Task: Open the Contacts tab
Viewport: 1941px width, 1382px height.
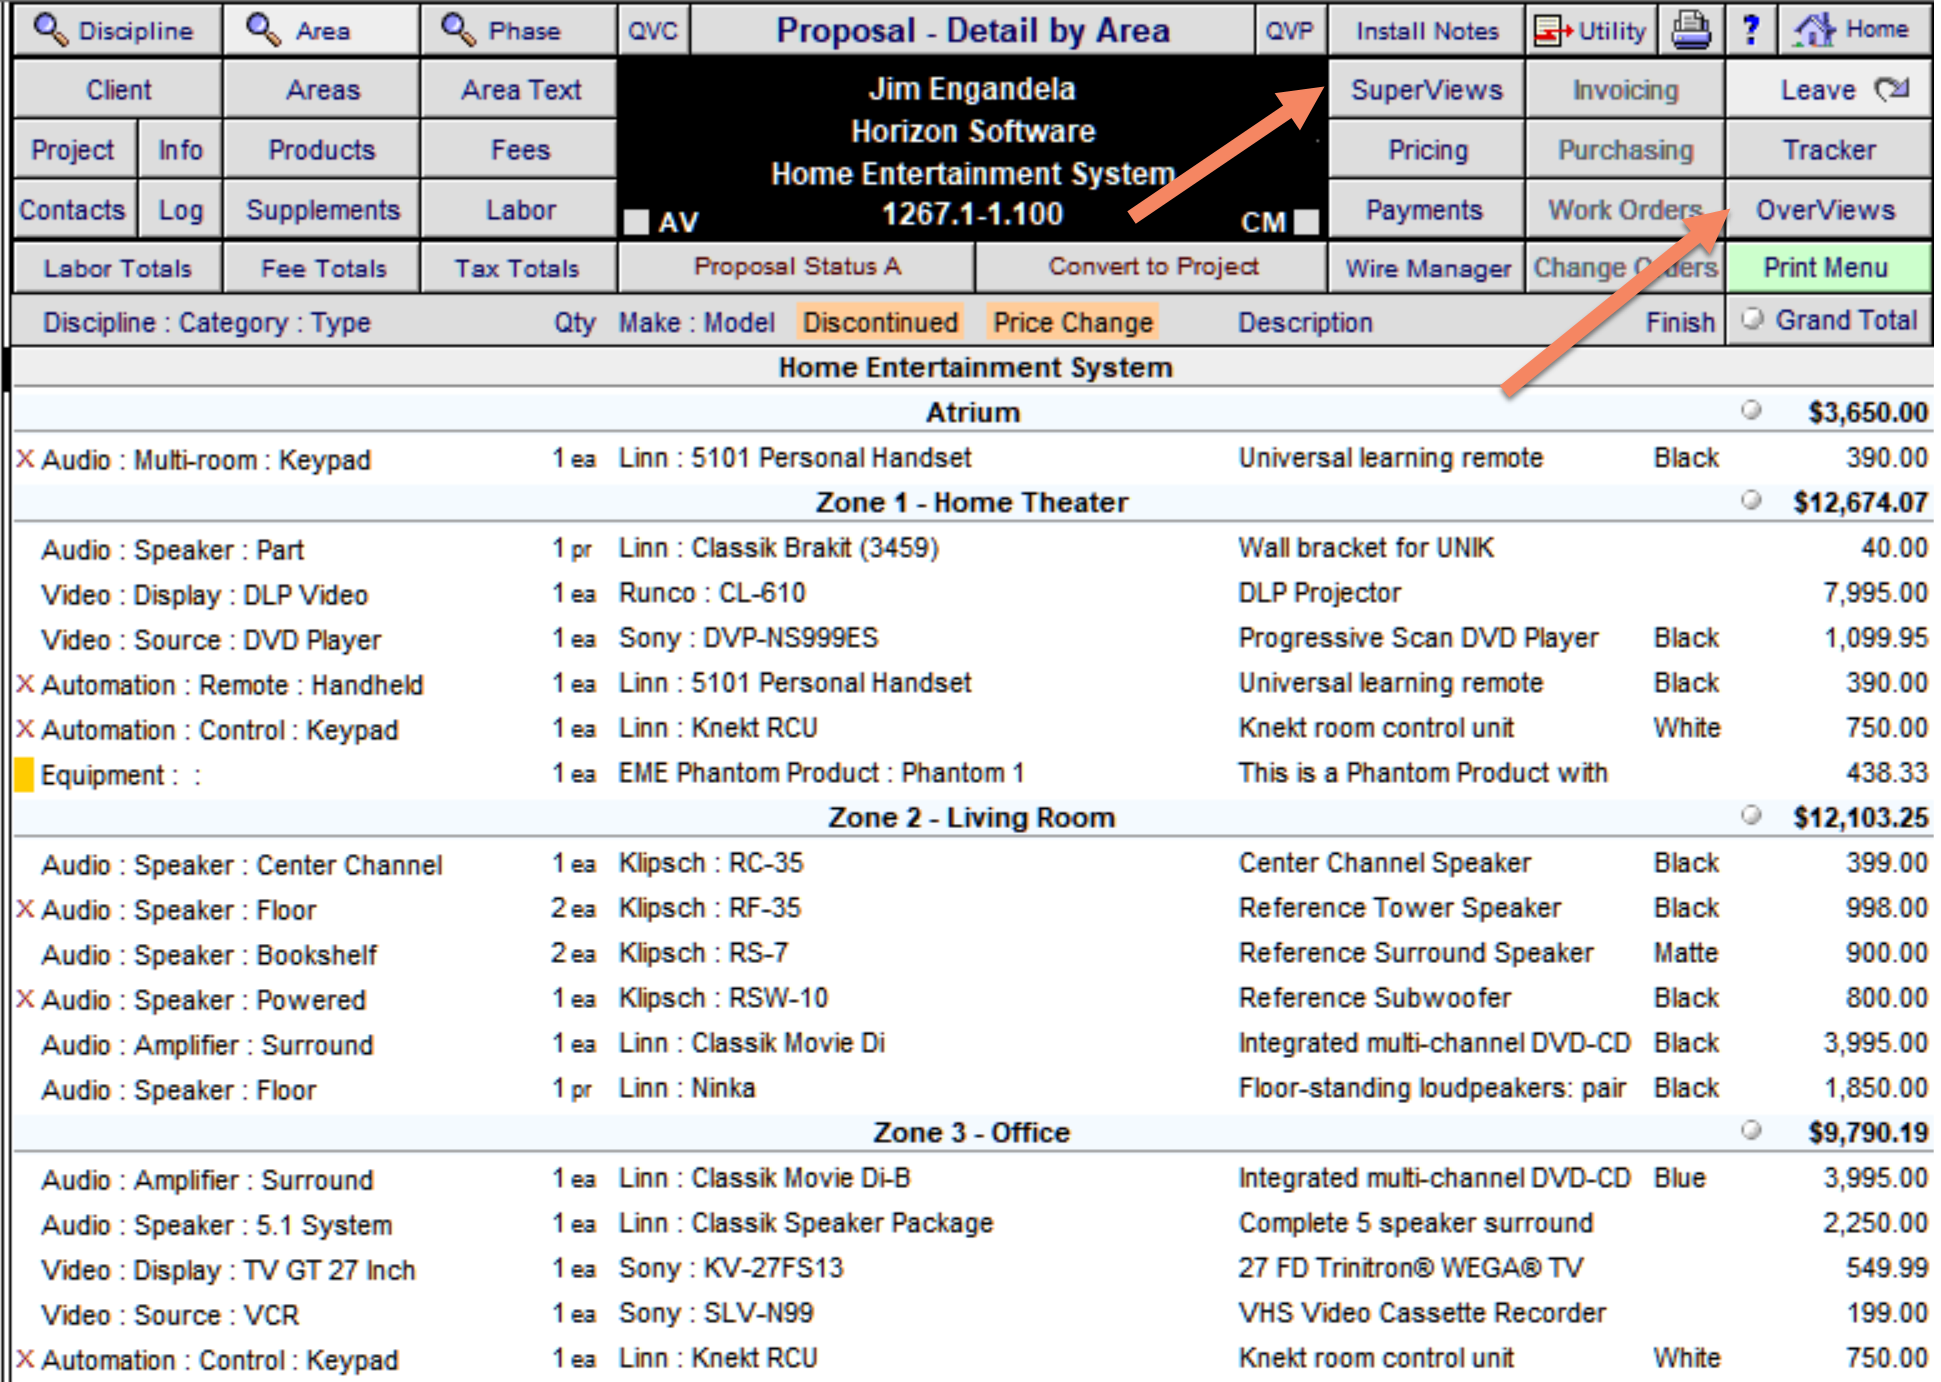Action: click(73, 209)
